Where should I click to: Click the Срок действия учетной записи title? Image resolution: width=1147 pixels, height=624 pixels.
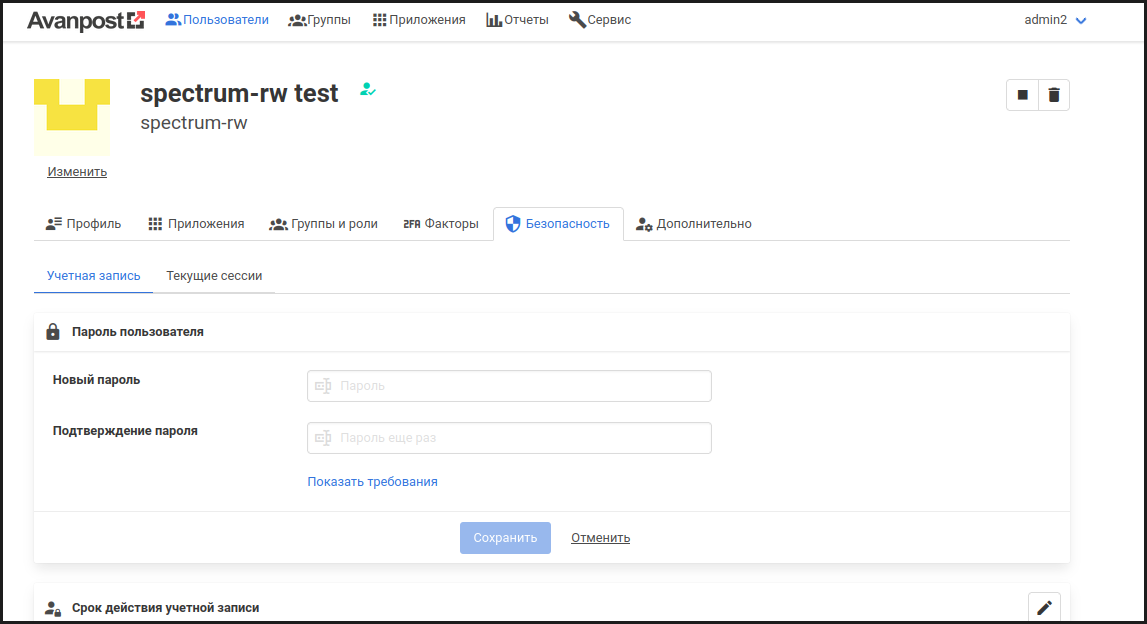click(165, 608)
